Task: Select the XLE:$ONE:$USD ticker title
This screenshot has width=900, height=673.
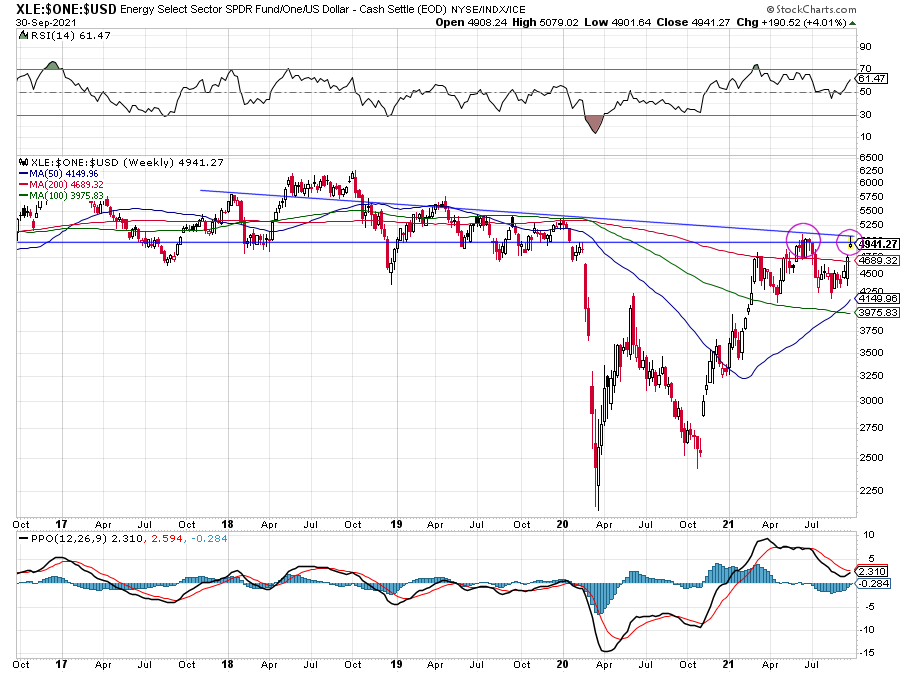Action: tap(66, 9)
